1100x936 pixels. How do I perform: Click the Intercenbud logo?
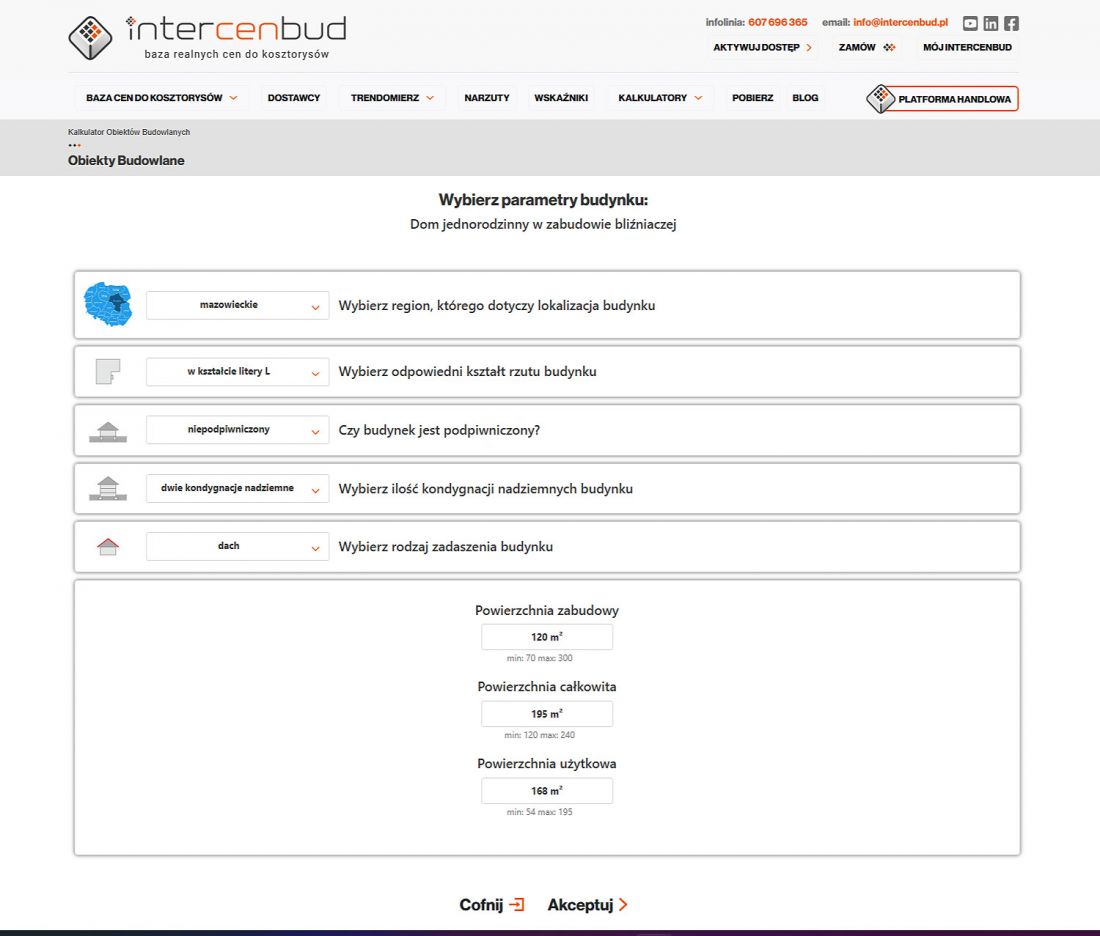click(x=207, y=37)
